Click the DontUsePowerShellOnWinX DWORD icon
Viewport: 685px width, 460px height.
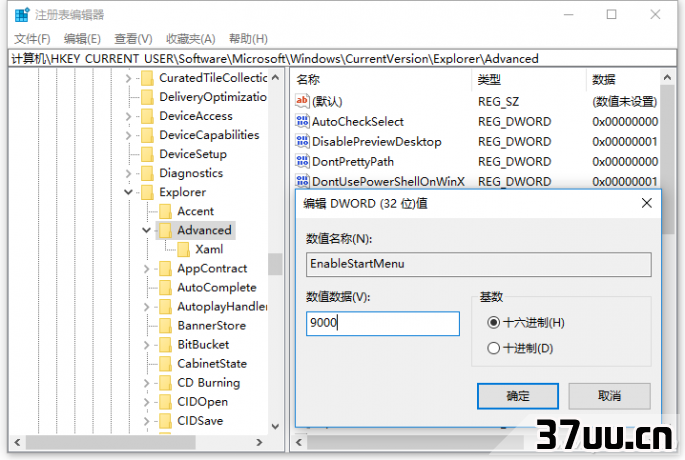click(302, 181)
